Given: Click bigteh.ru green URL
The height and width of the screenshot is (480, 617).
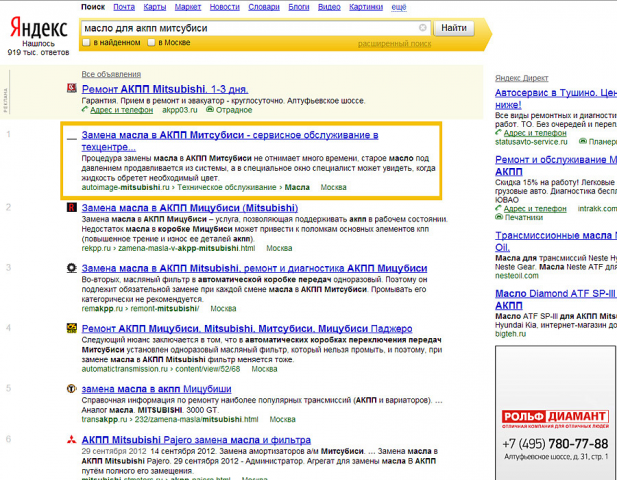Looking at the screenshot, I should (x=510, y=334).
